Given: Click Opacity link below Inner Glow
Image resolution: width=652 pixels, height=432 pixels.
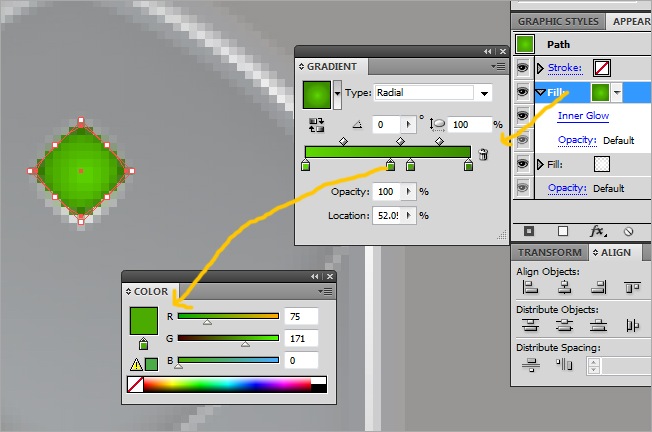Looking at the screenshot, I should tap(577, 140).
